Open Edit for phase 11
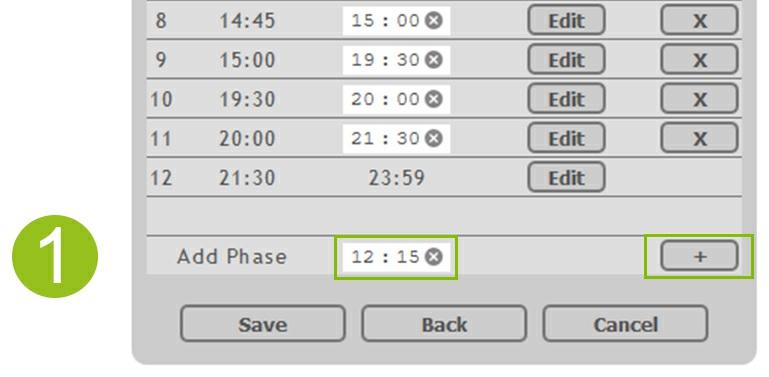The image size is (769, 377). 566,138
